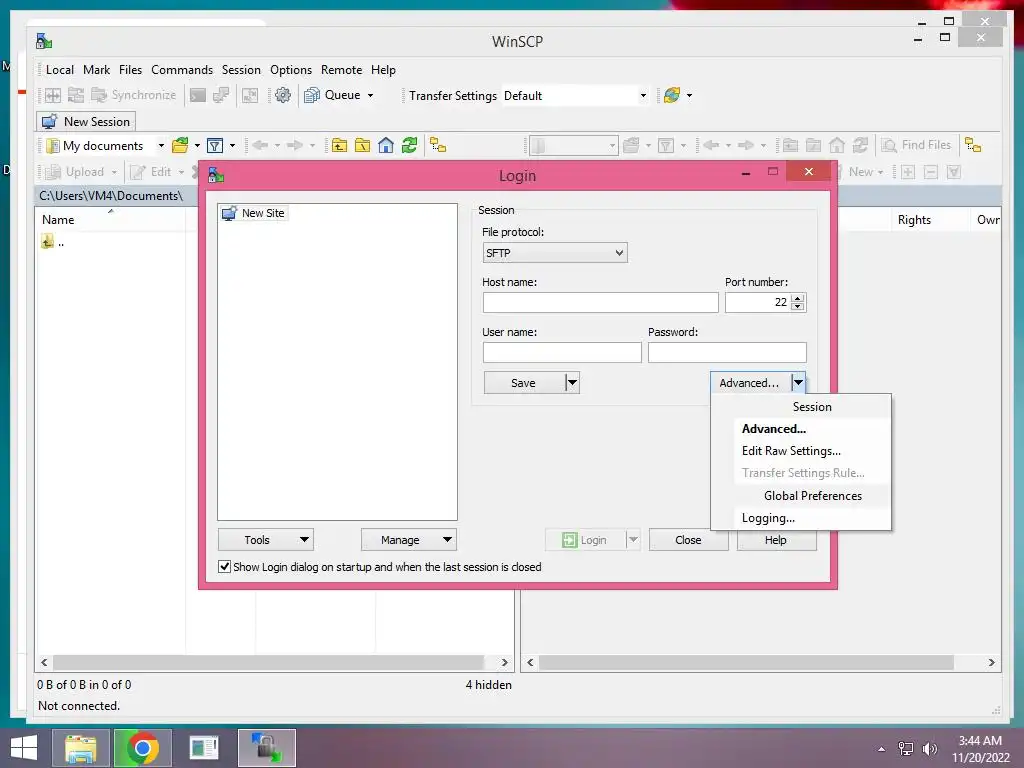Click the volume icon in system tray
The width and height of the screenshot is (1024, 768).
(x=929, y=749)
